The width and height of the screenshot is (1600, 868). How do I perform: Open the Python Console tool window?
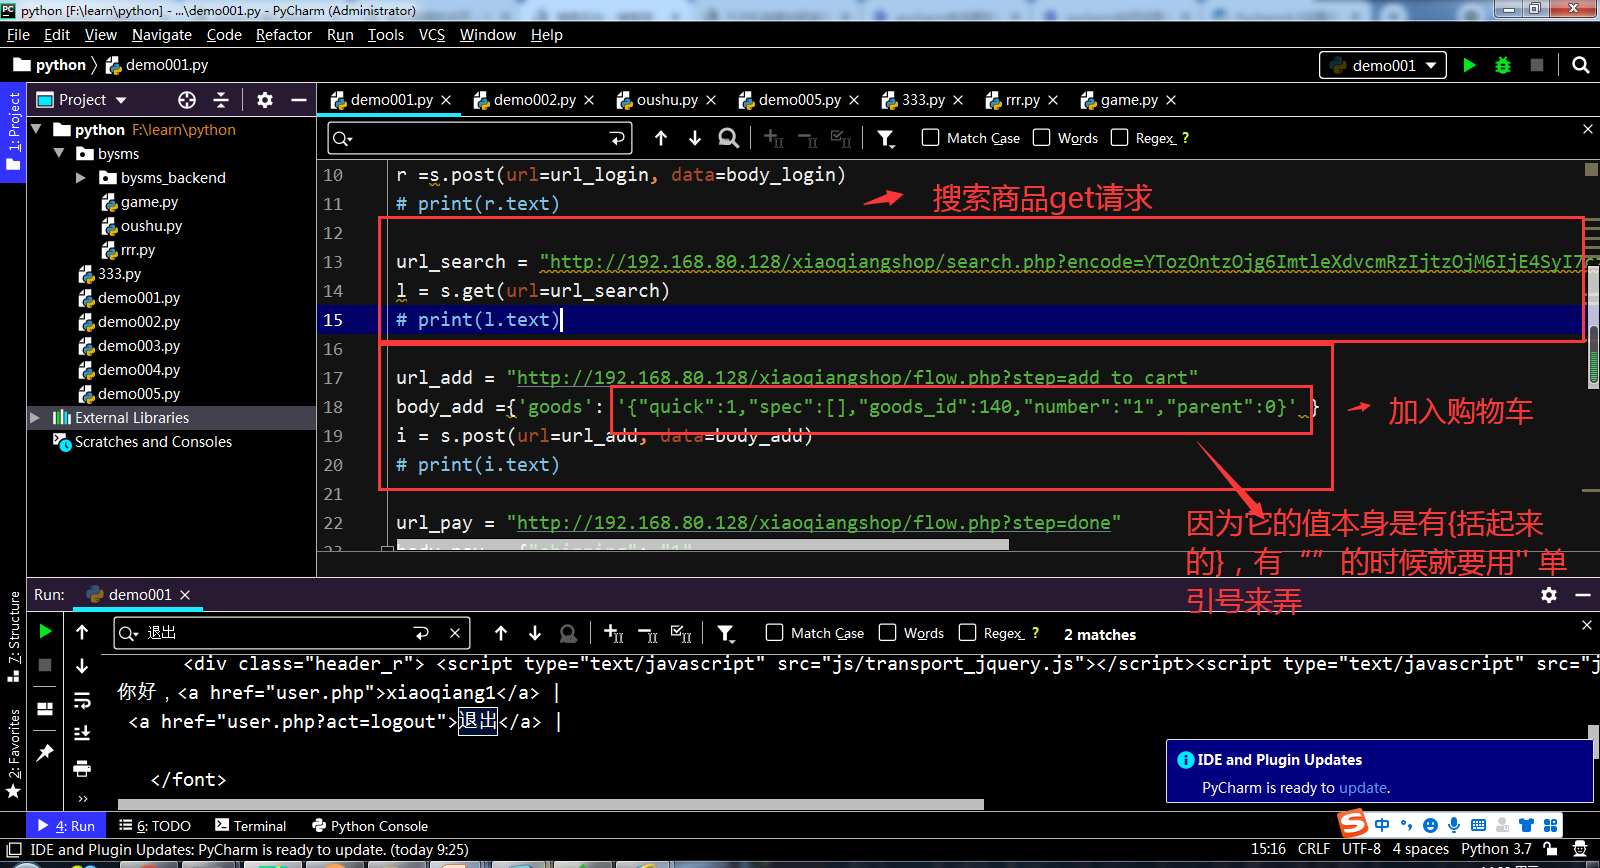tap(370, 826)
